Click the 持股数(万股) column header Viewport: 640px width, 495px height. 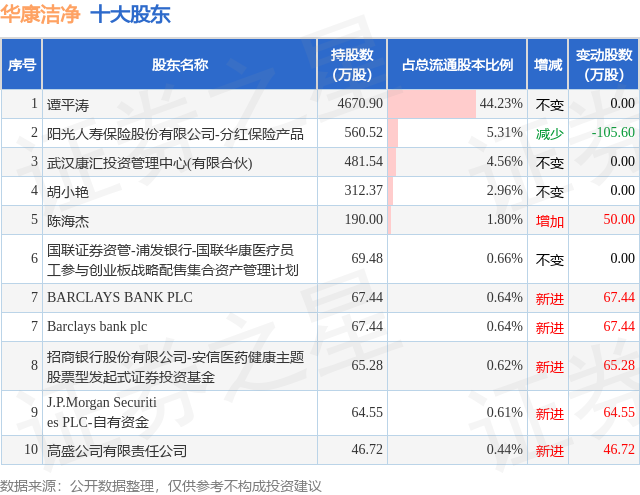click(352, 64)
